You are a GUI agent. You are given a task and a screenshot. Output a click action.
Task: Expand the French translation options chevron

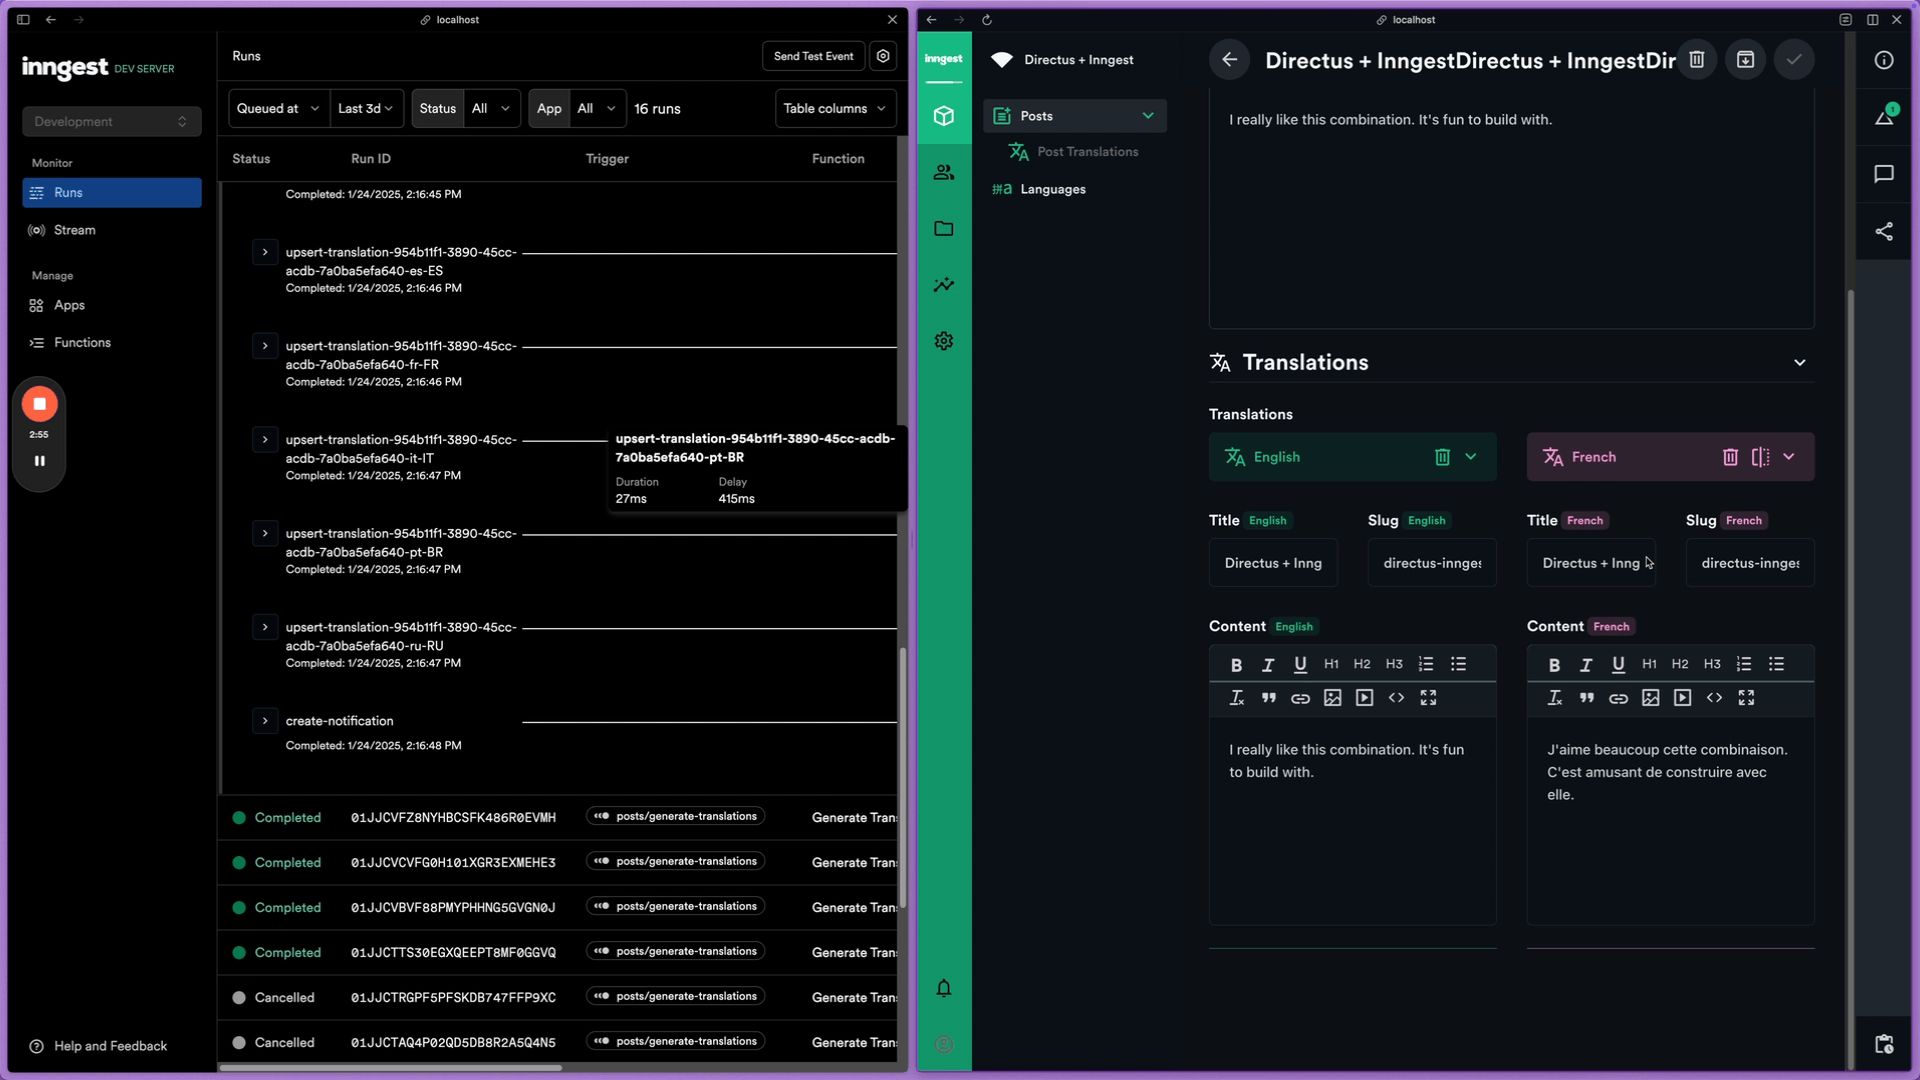(1790, 457)
